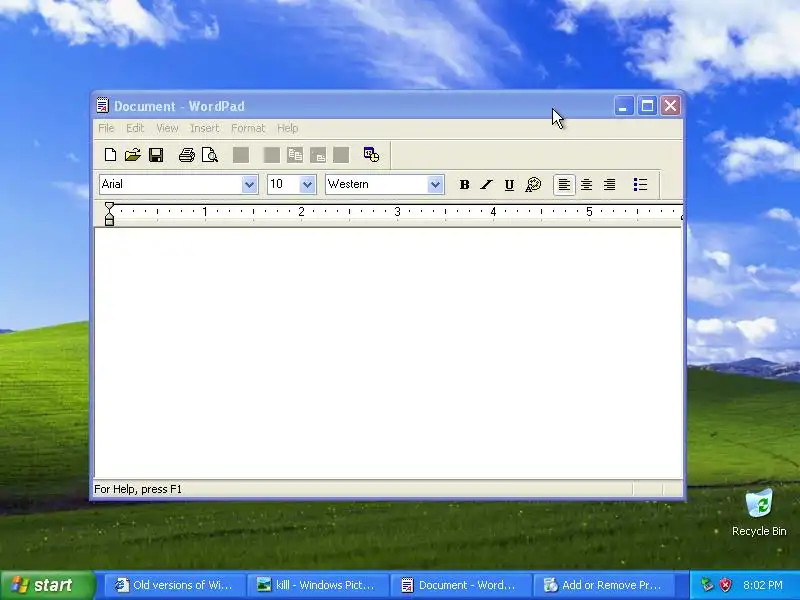Select the Recycle Bin desktop icon
This screenshot has height=600, width=800.
coord(759,513)
